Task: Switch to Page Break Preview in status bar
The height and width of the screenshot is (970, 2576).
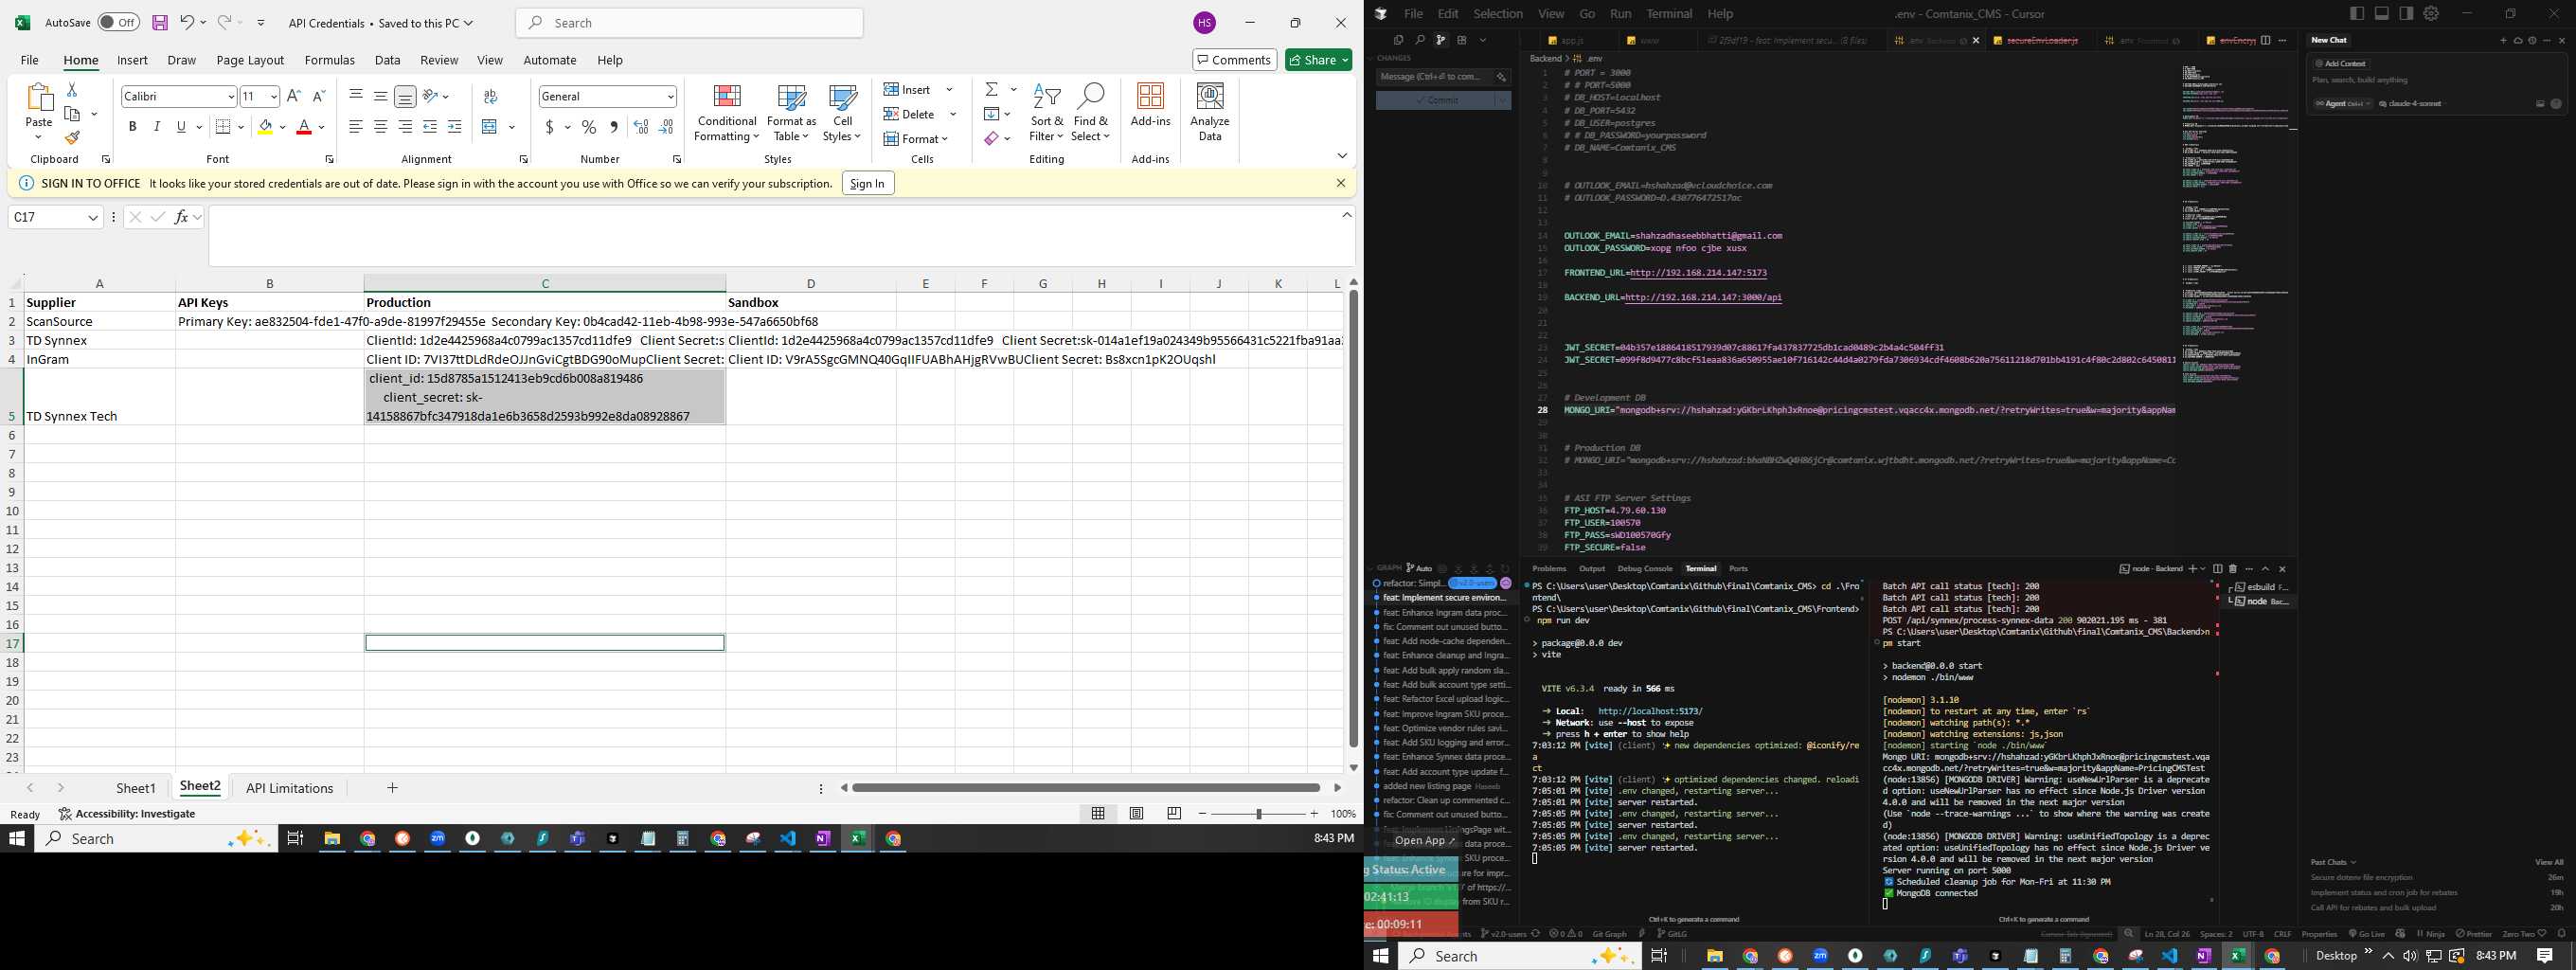Action: point(1174,814)
